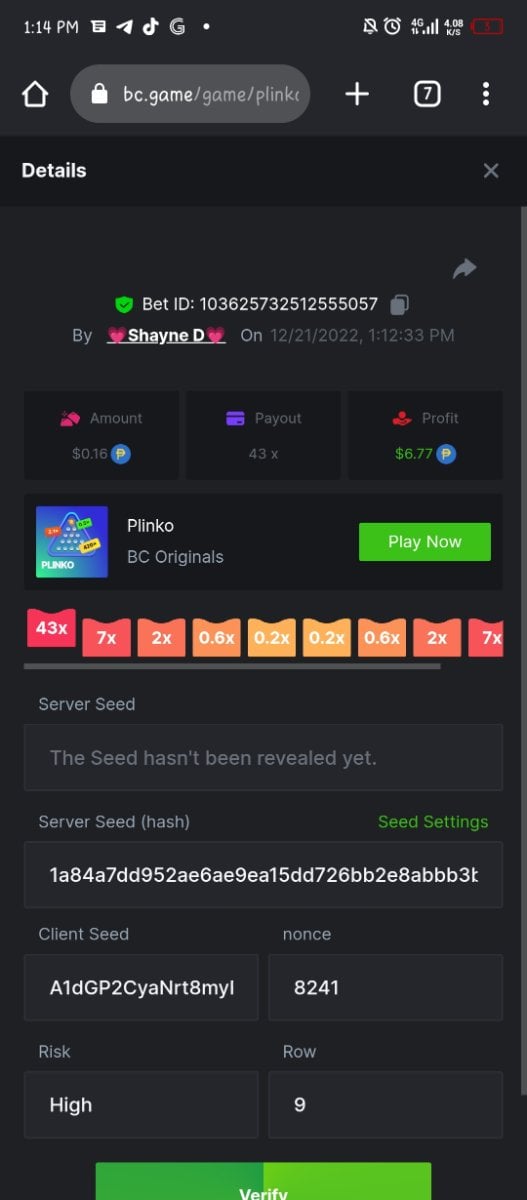Viewport: 527px width, 1200px height.
Task: Copy the Bet ID with copy icon
Action: point(400,304)
